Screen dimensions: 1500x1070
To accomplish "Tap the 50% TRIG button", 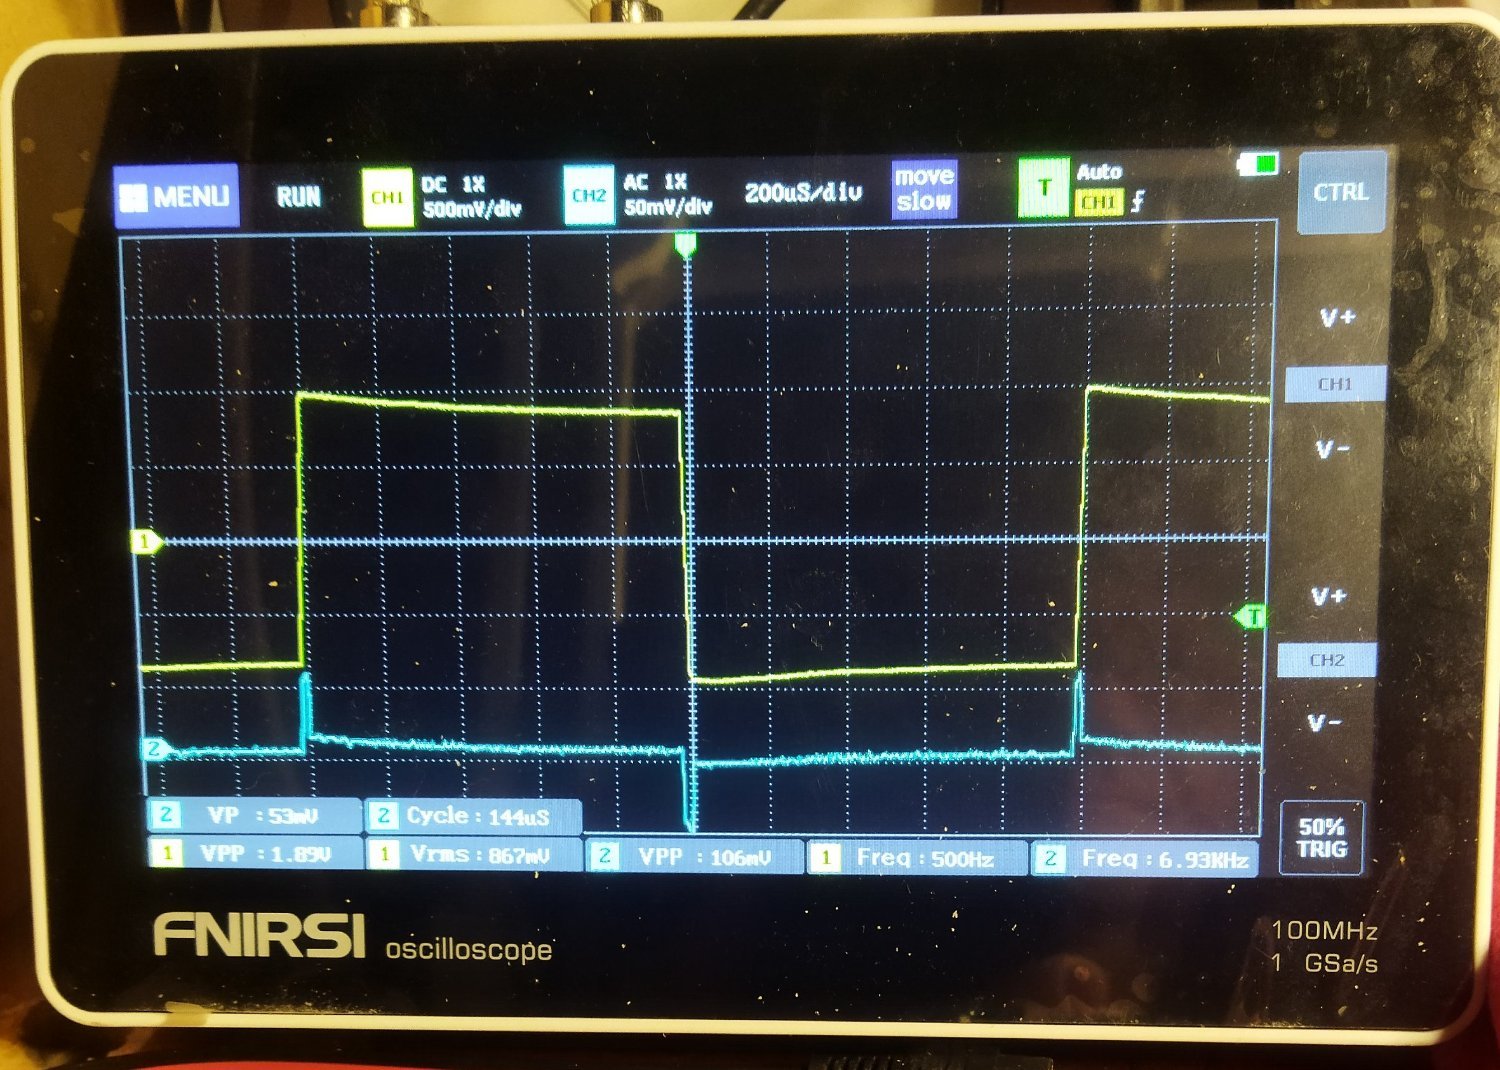I will point(1322,838).
